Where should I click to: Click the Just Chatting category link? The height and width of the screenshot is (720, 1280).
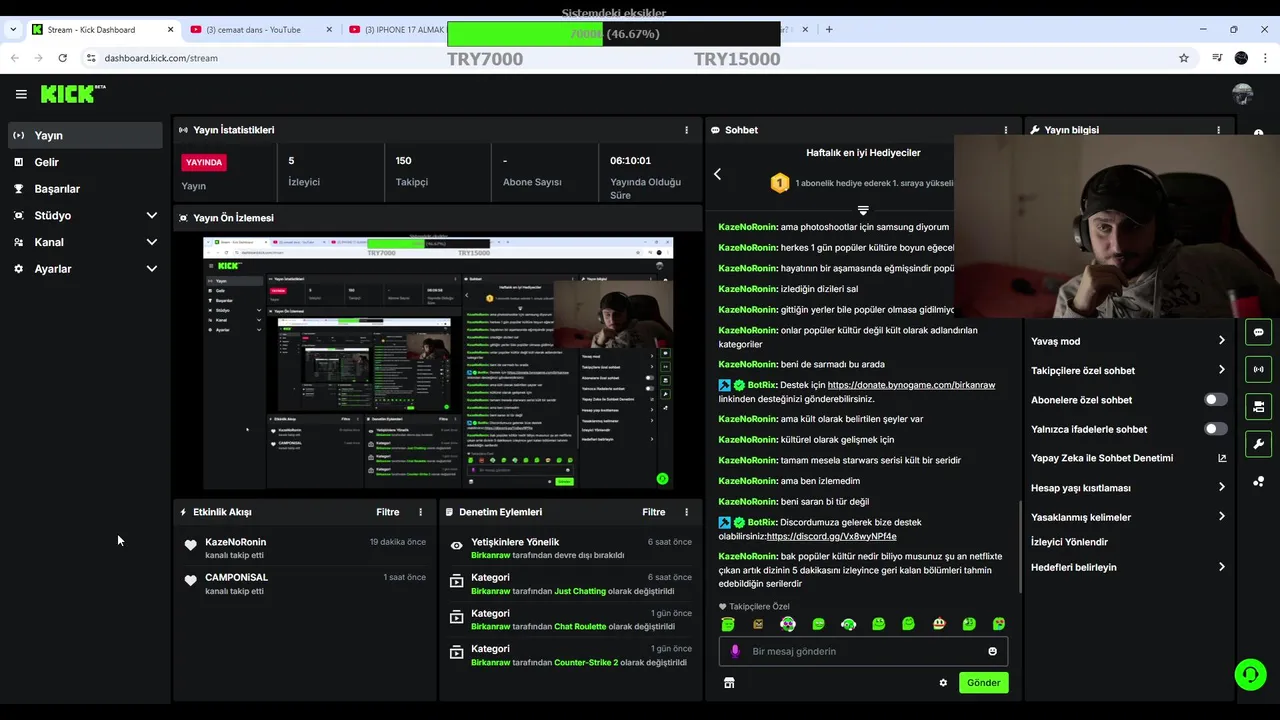click(580, 591)
